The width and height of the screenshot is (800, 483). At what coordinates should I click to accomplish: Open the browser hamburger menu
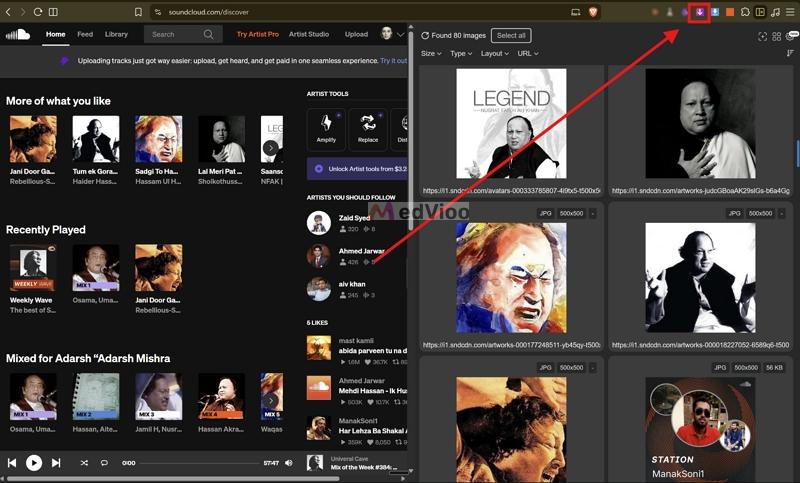[x=790, y=12]
